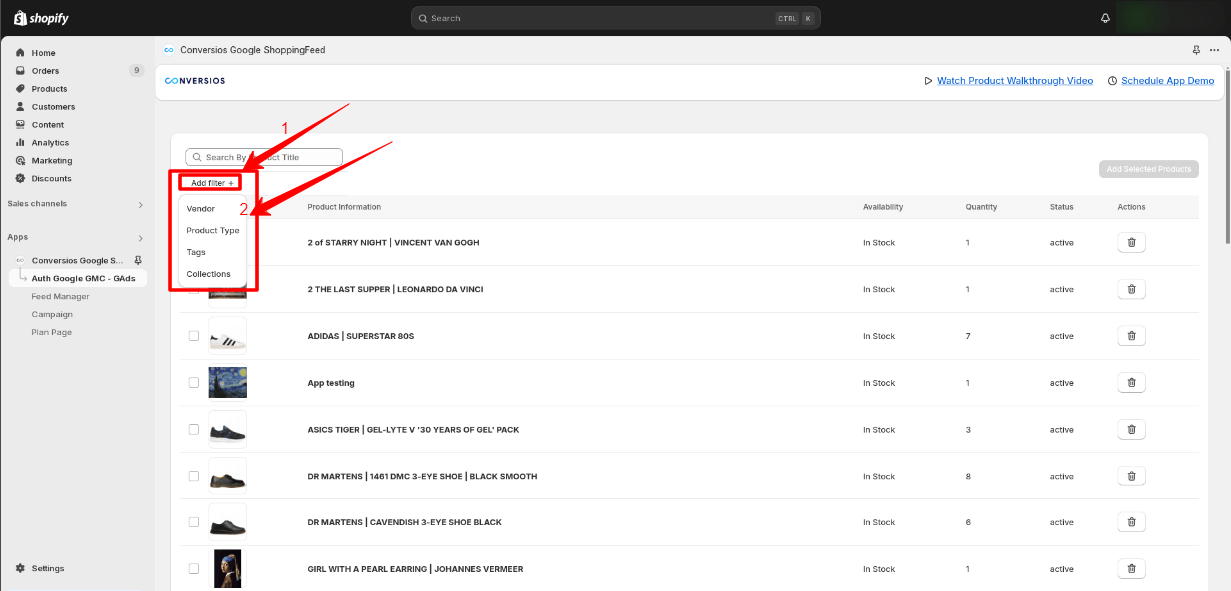This screenshot has height=591, width=1231.
Task: Expand the Sales channels section
Action: [x=140, y=204]
